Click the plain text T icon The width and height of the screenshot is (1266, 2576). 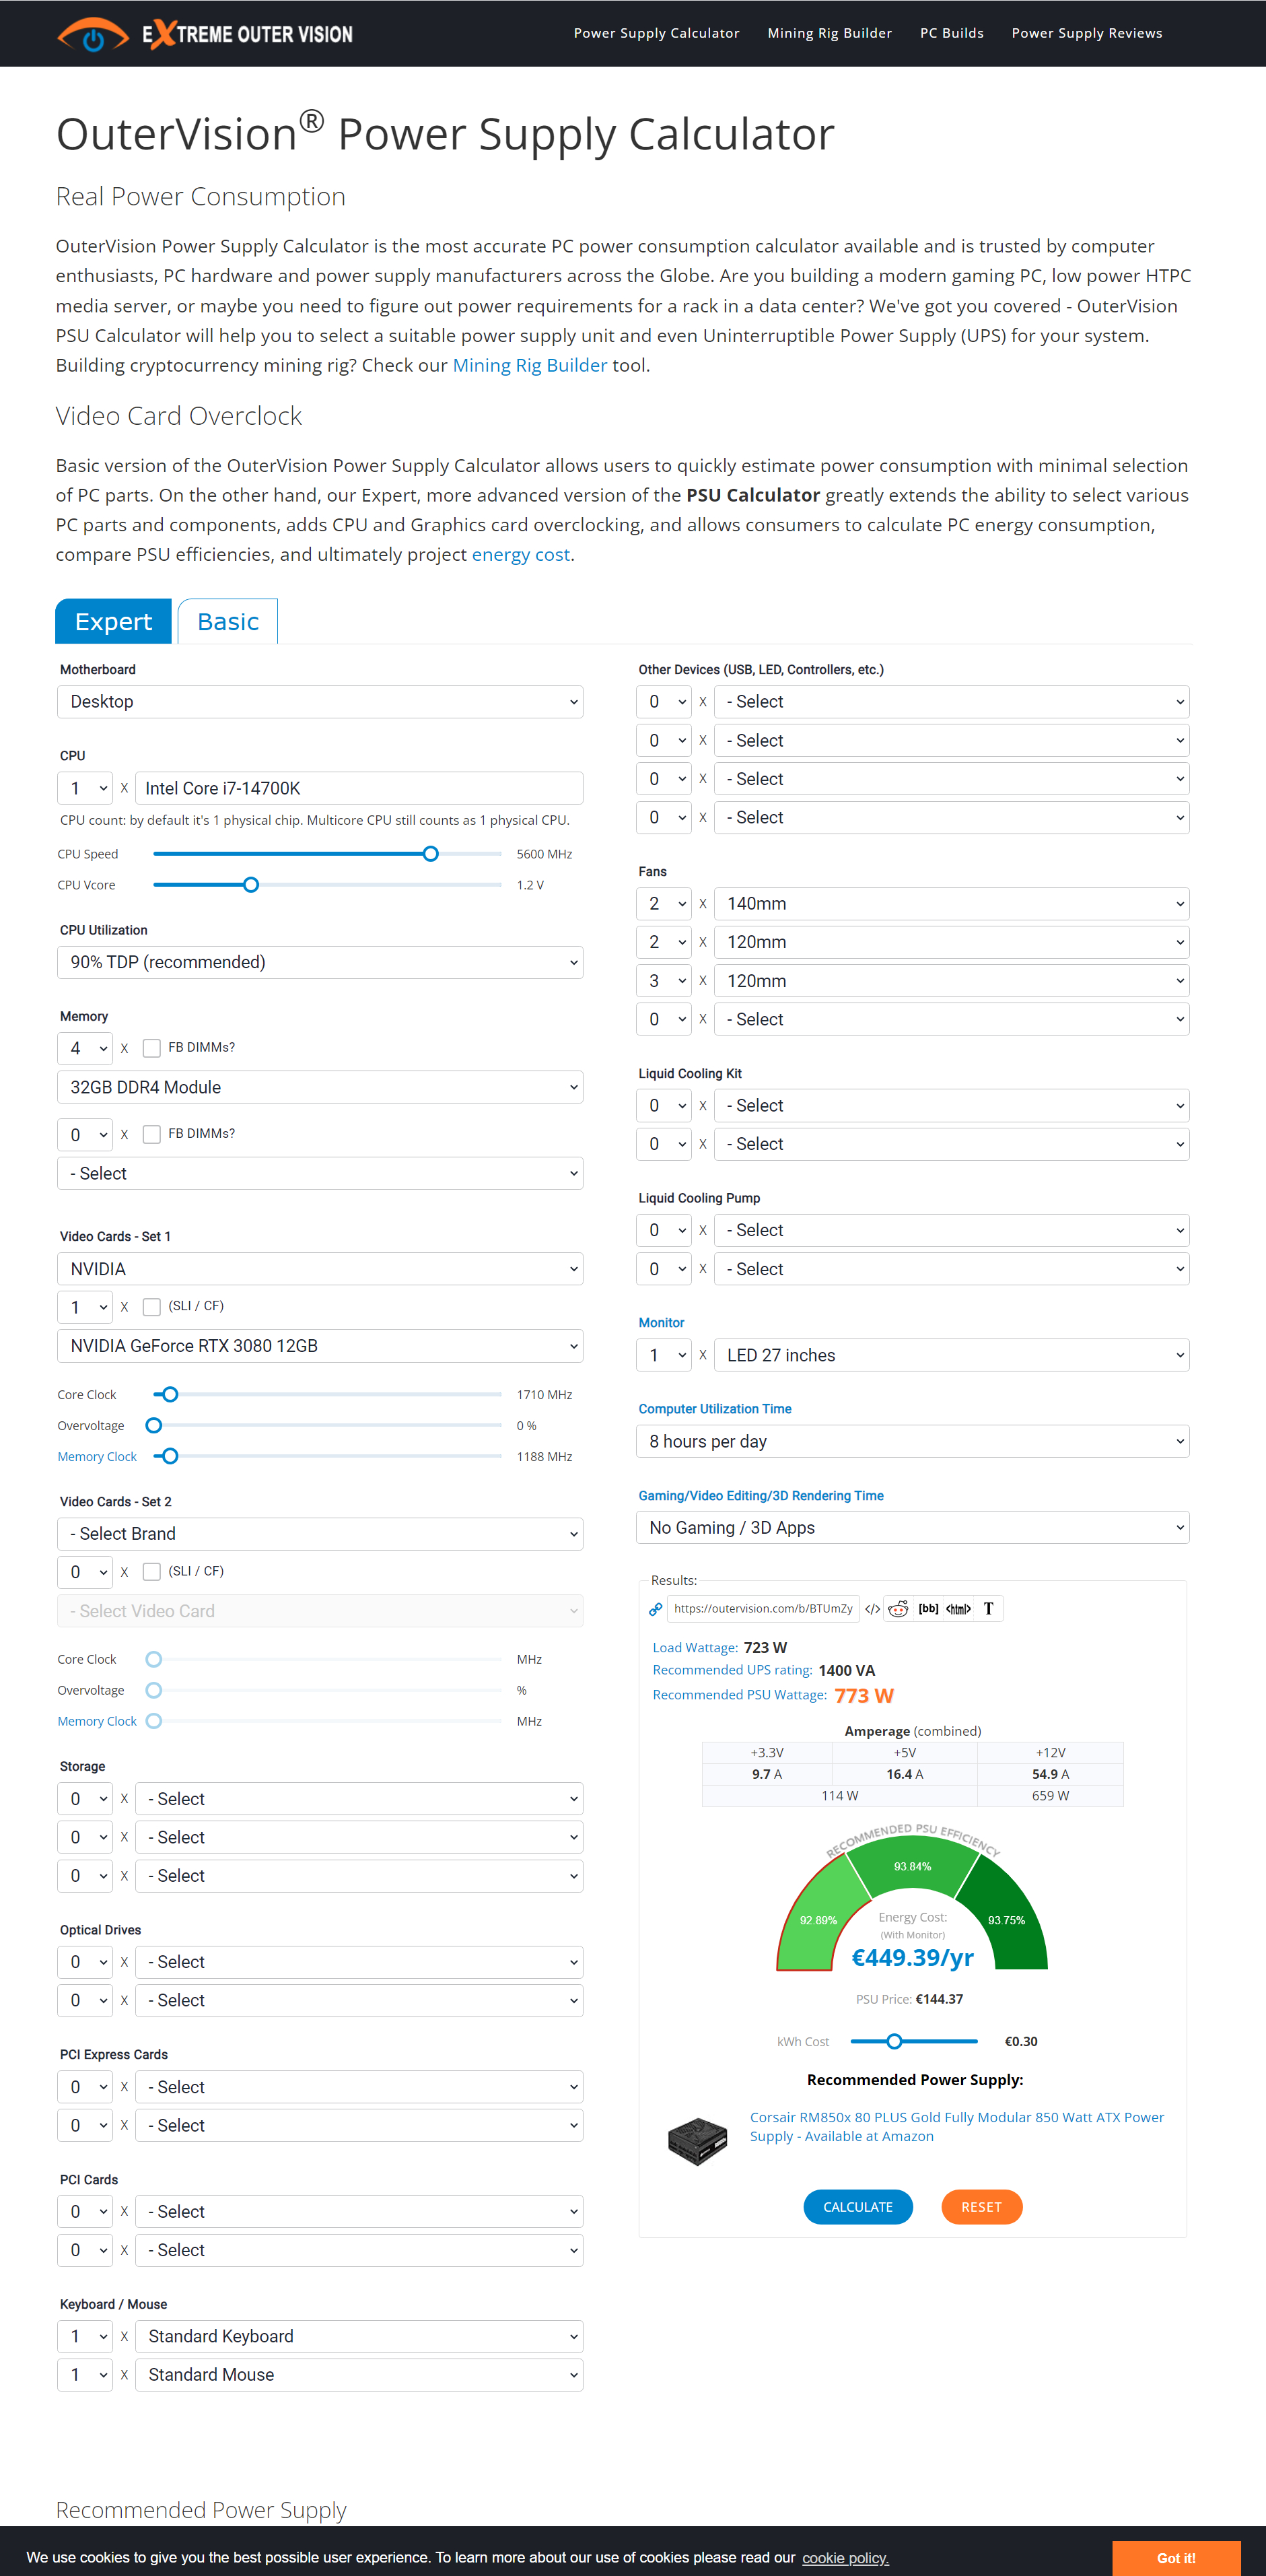pyautogui.click(x=988, y=1608)
